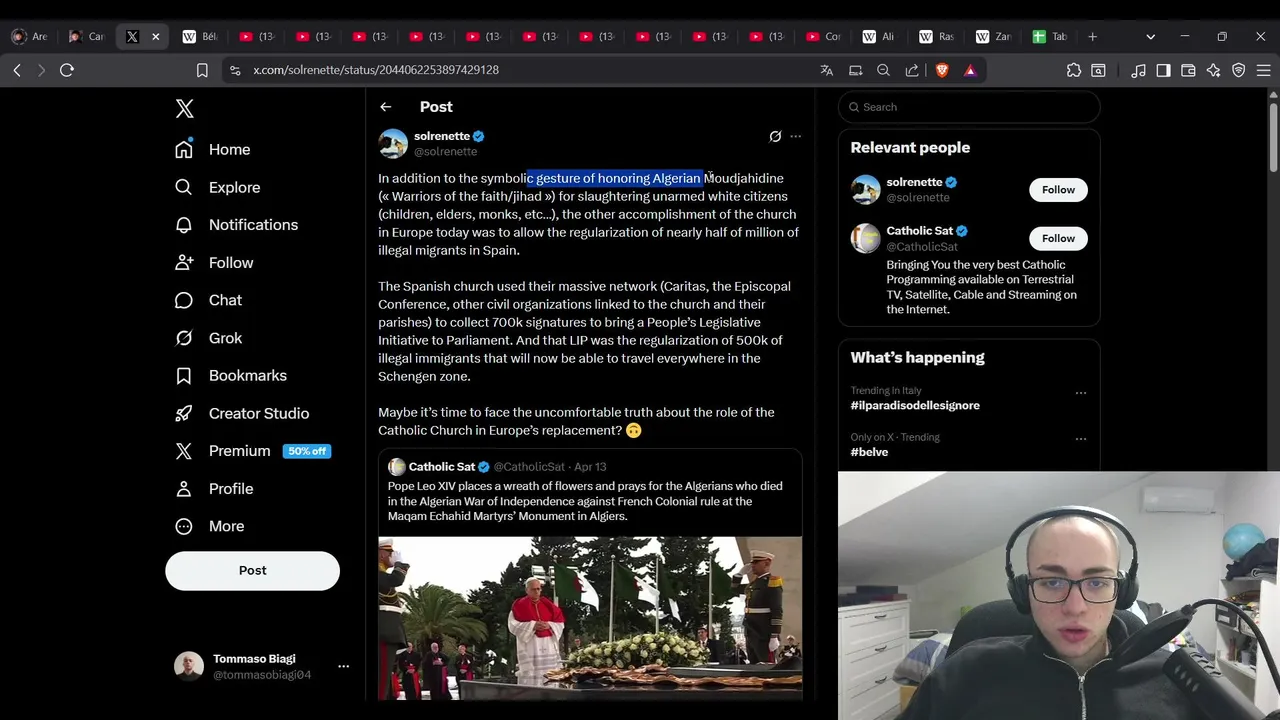Click solrenette's avatar on the post

coord(393,143)
